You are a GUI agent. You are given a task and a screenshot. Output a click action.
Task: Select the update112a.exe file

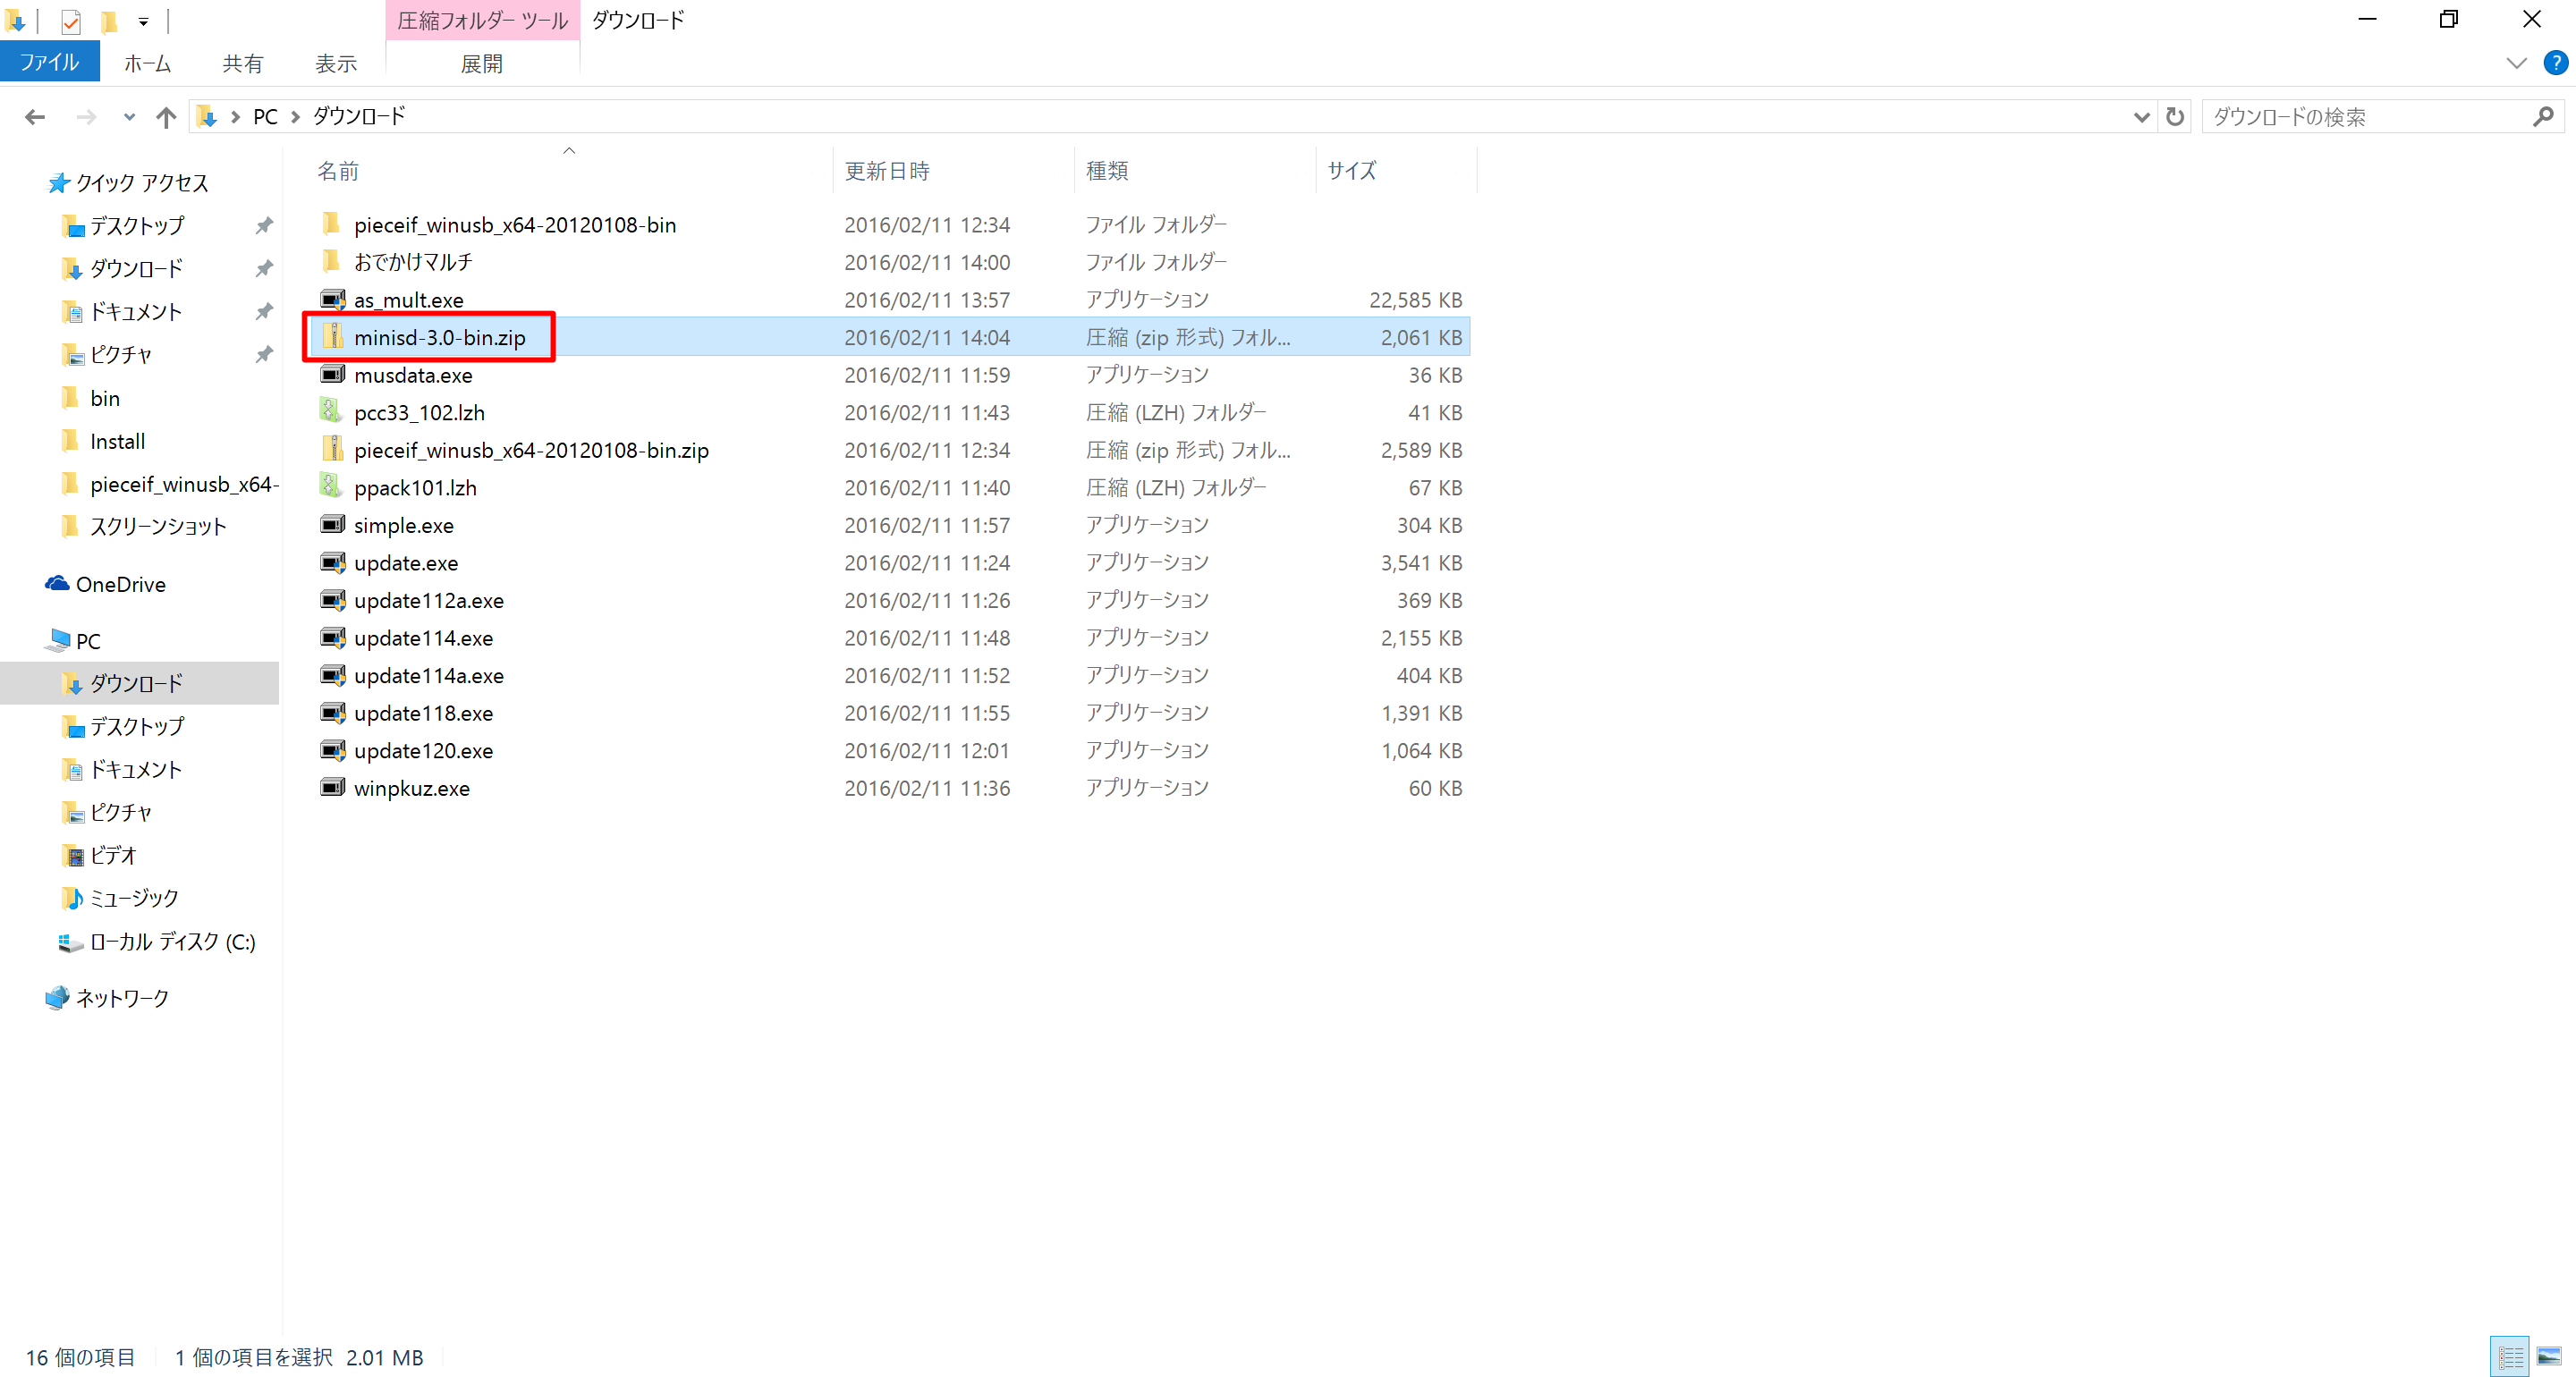(x=428, y=600)
